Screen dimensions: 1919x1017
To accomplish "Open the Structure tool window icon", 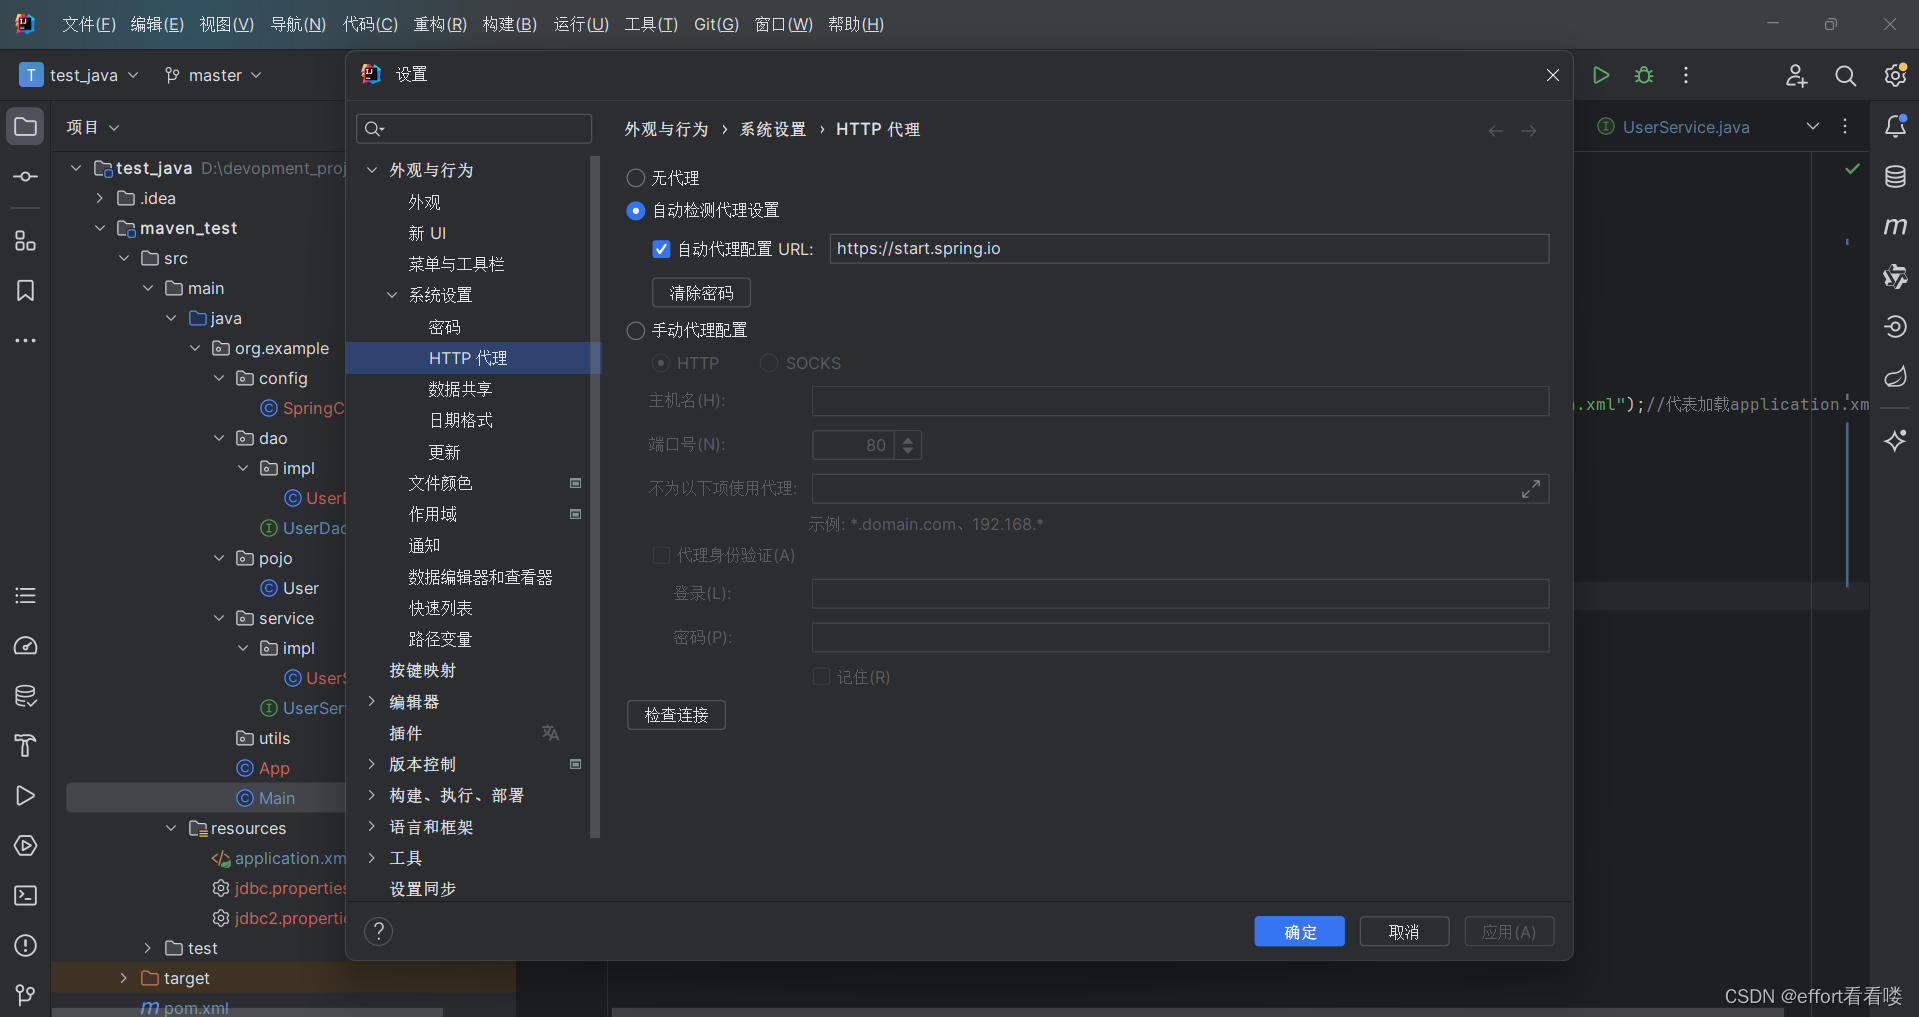I will 26,240.
